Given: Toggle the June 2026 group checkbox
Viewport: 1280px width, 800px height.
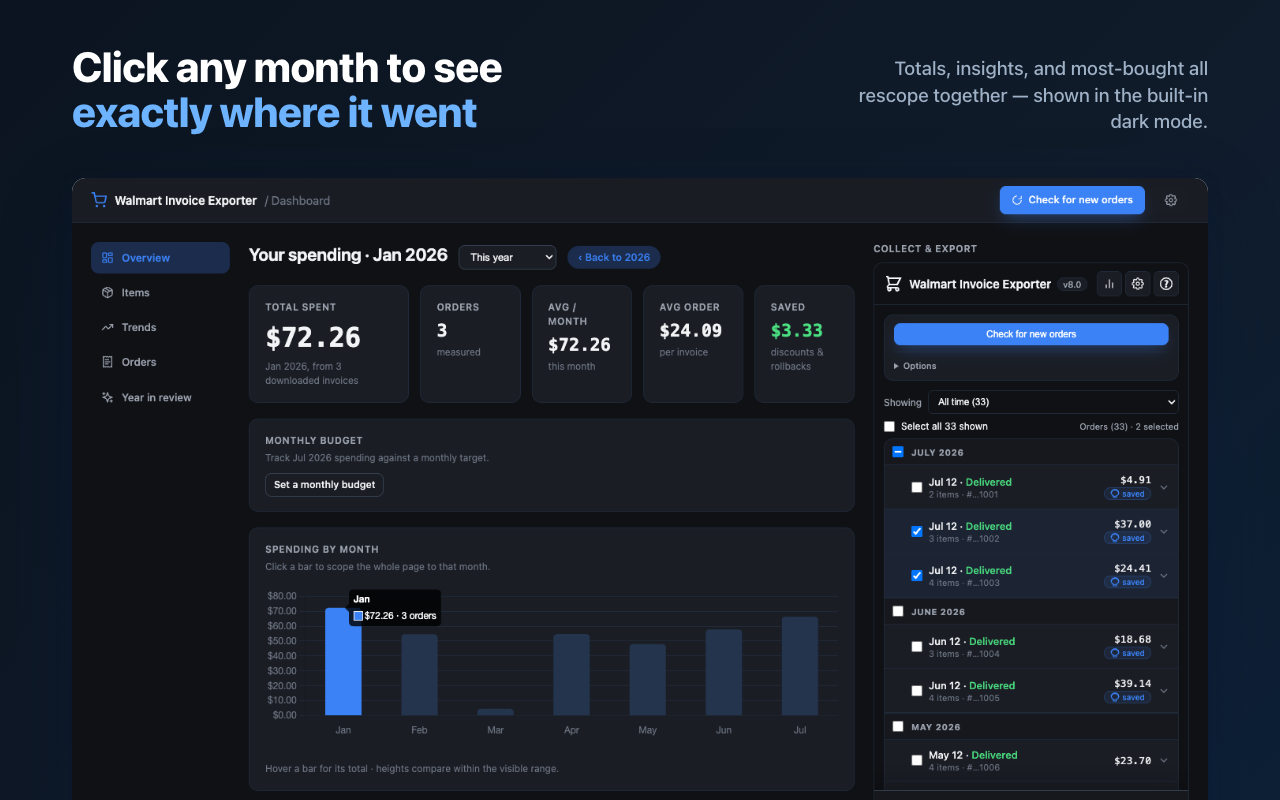Looking at the screenshot, I should [x=898, y=611].
